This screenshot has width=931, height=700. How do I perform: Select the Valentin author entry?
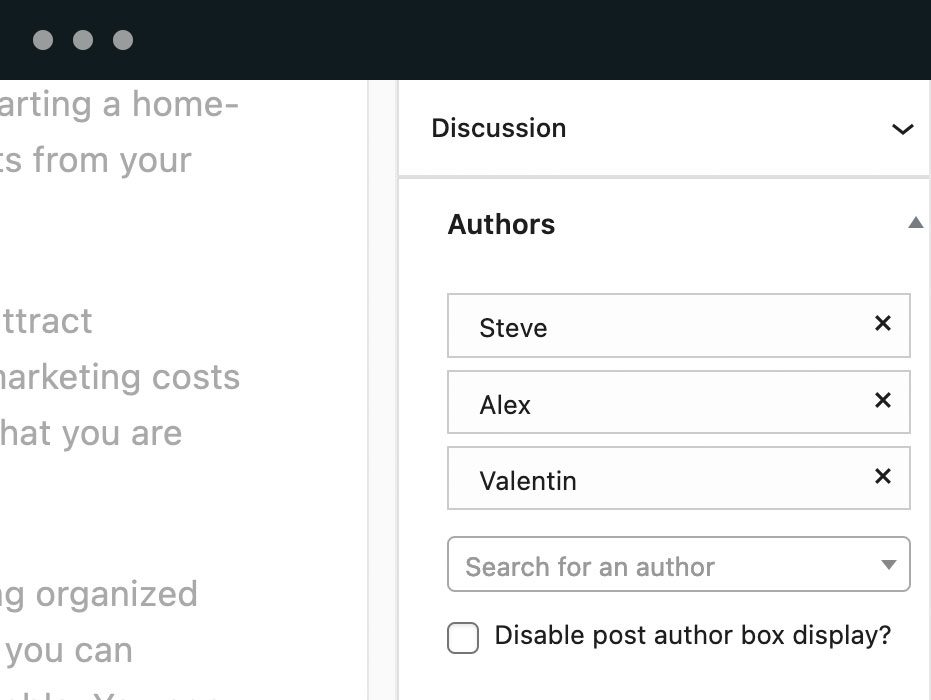pyautogui.click(x=600, y=480)
